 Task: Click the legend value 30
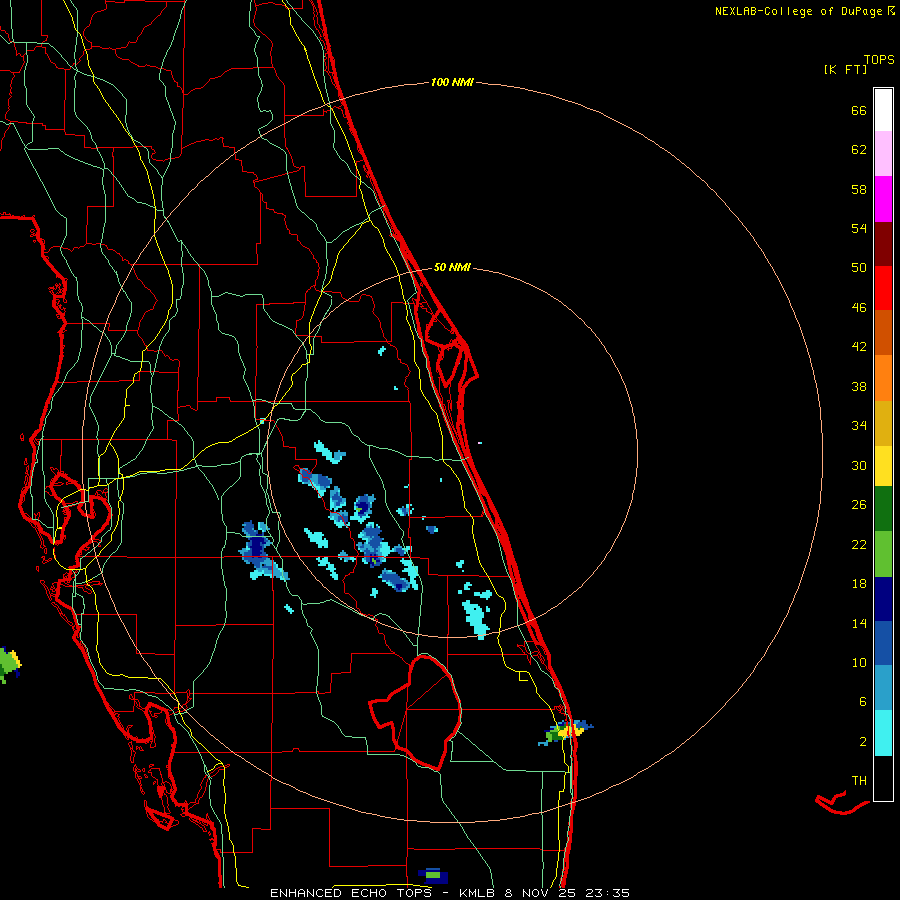(859, 465)
